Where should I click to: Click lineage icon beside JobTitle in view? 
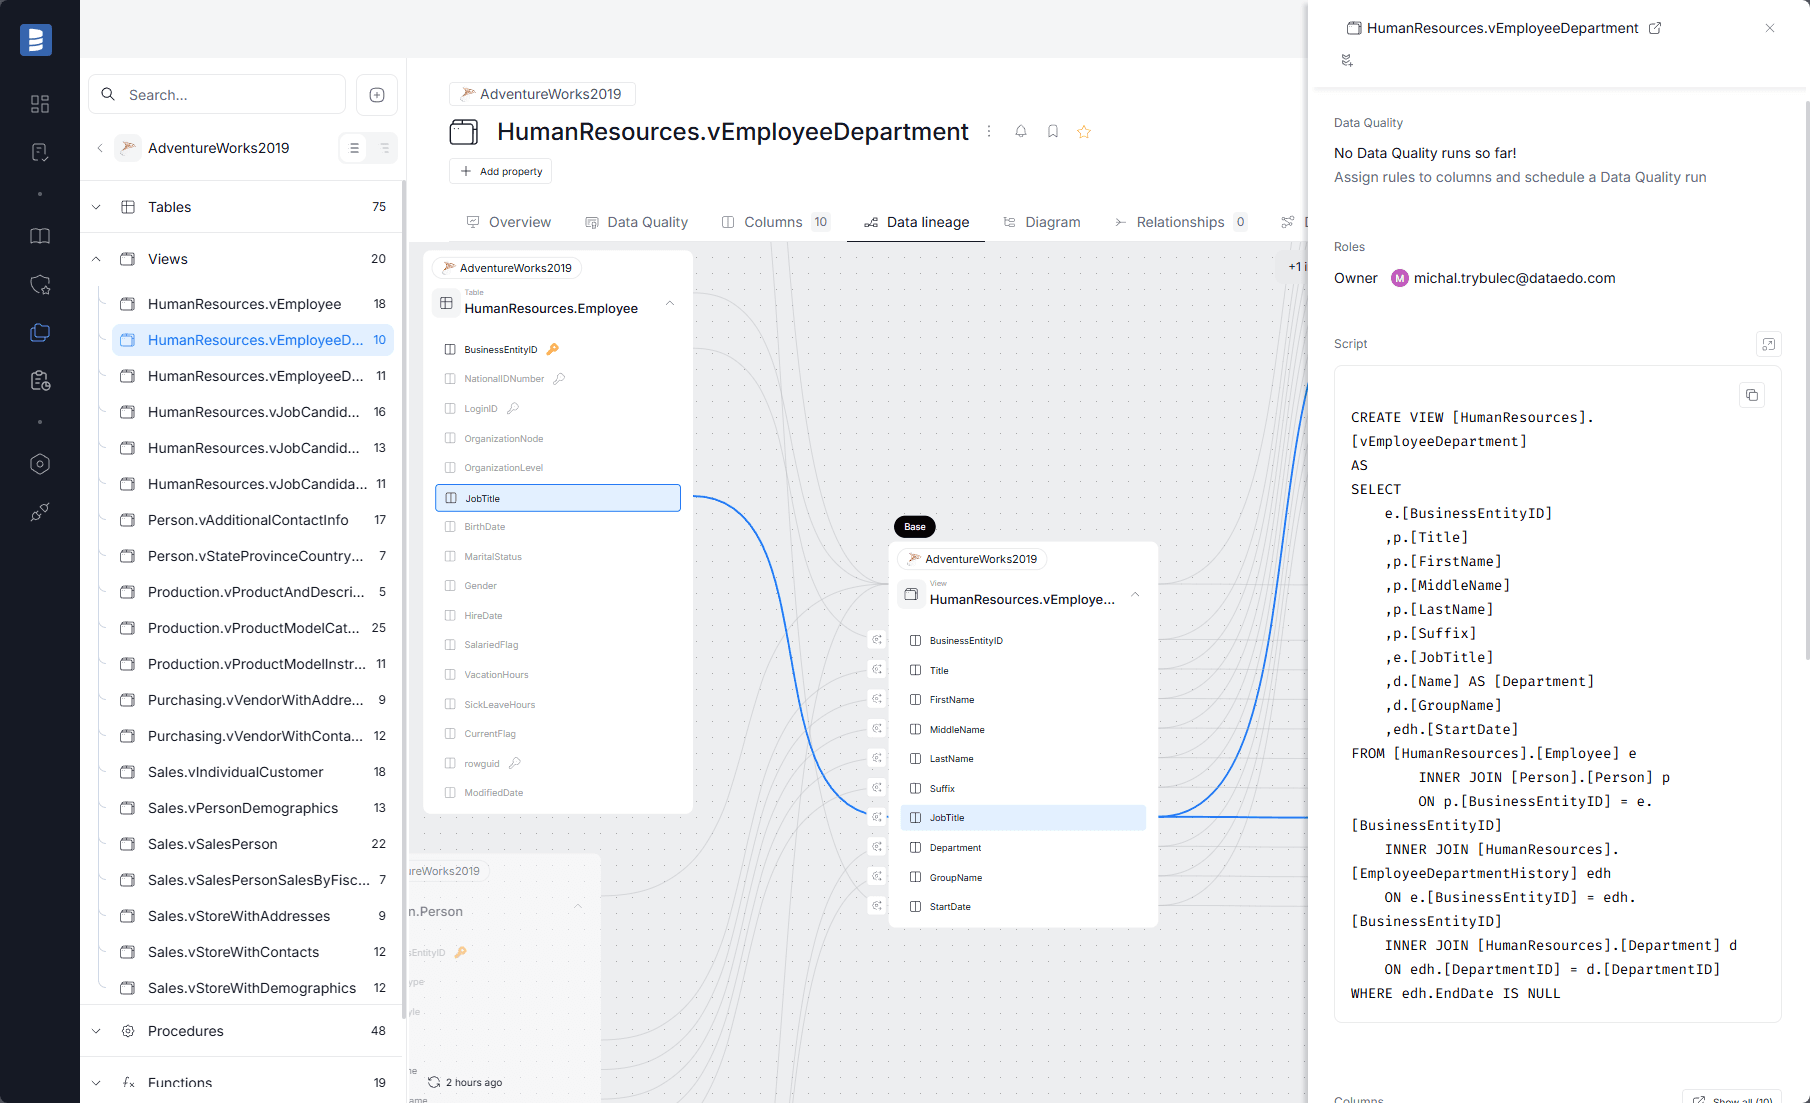(x=877, y=817)
